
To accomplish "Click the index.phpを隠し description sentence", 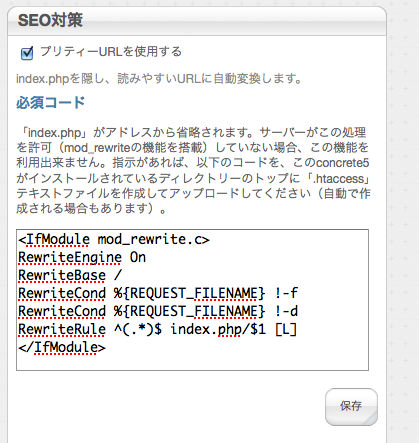I will 159,79.
